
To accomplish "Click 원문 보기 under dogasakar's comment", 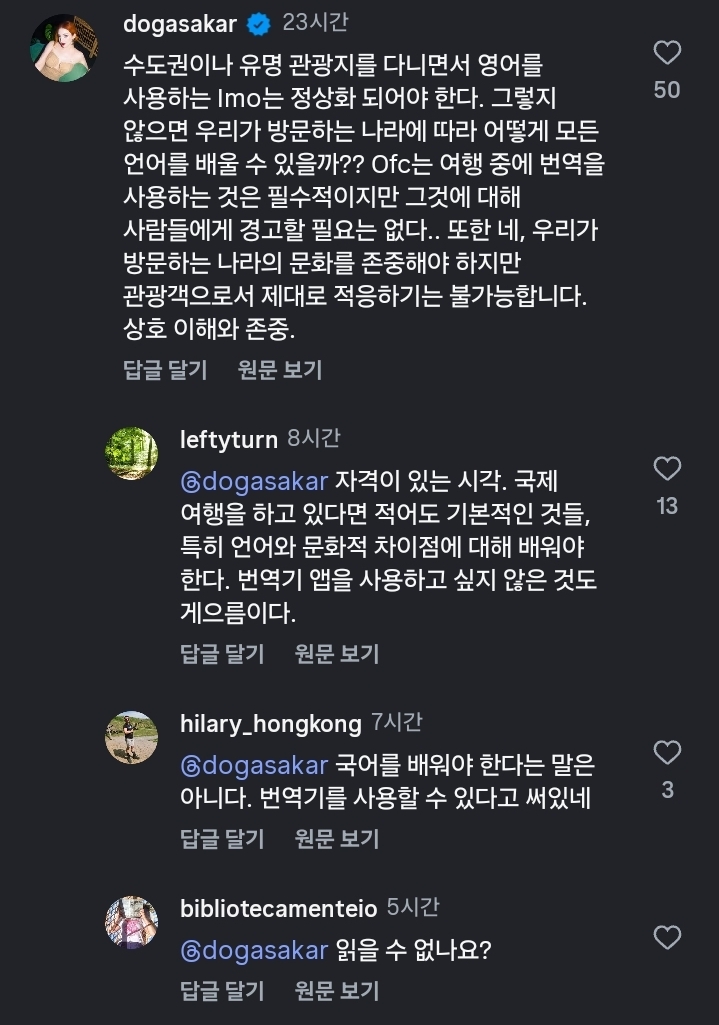I will (280, 370).
